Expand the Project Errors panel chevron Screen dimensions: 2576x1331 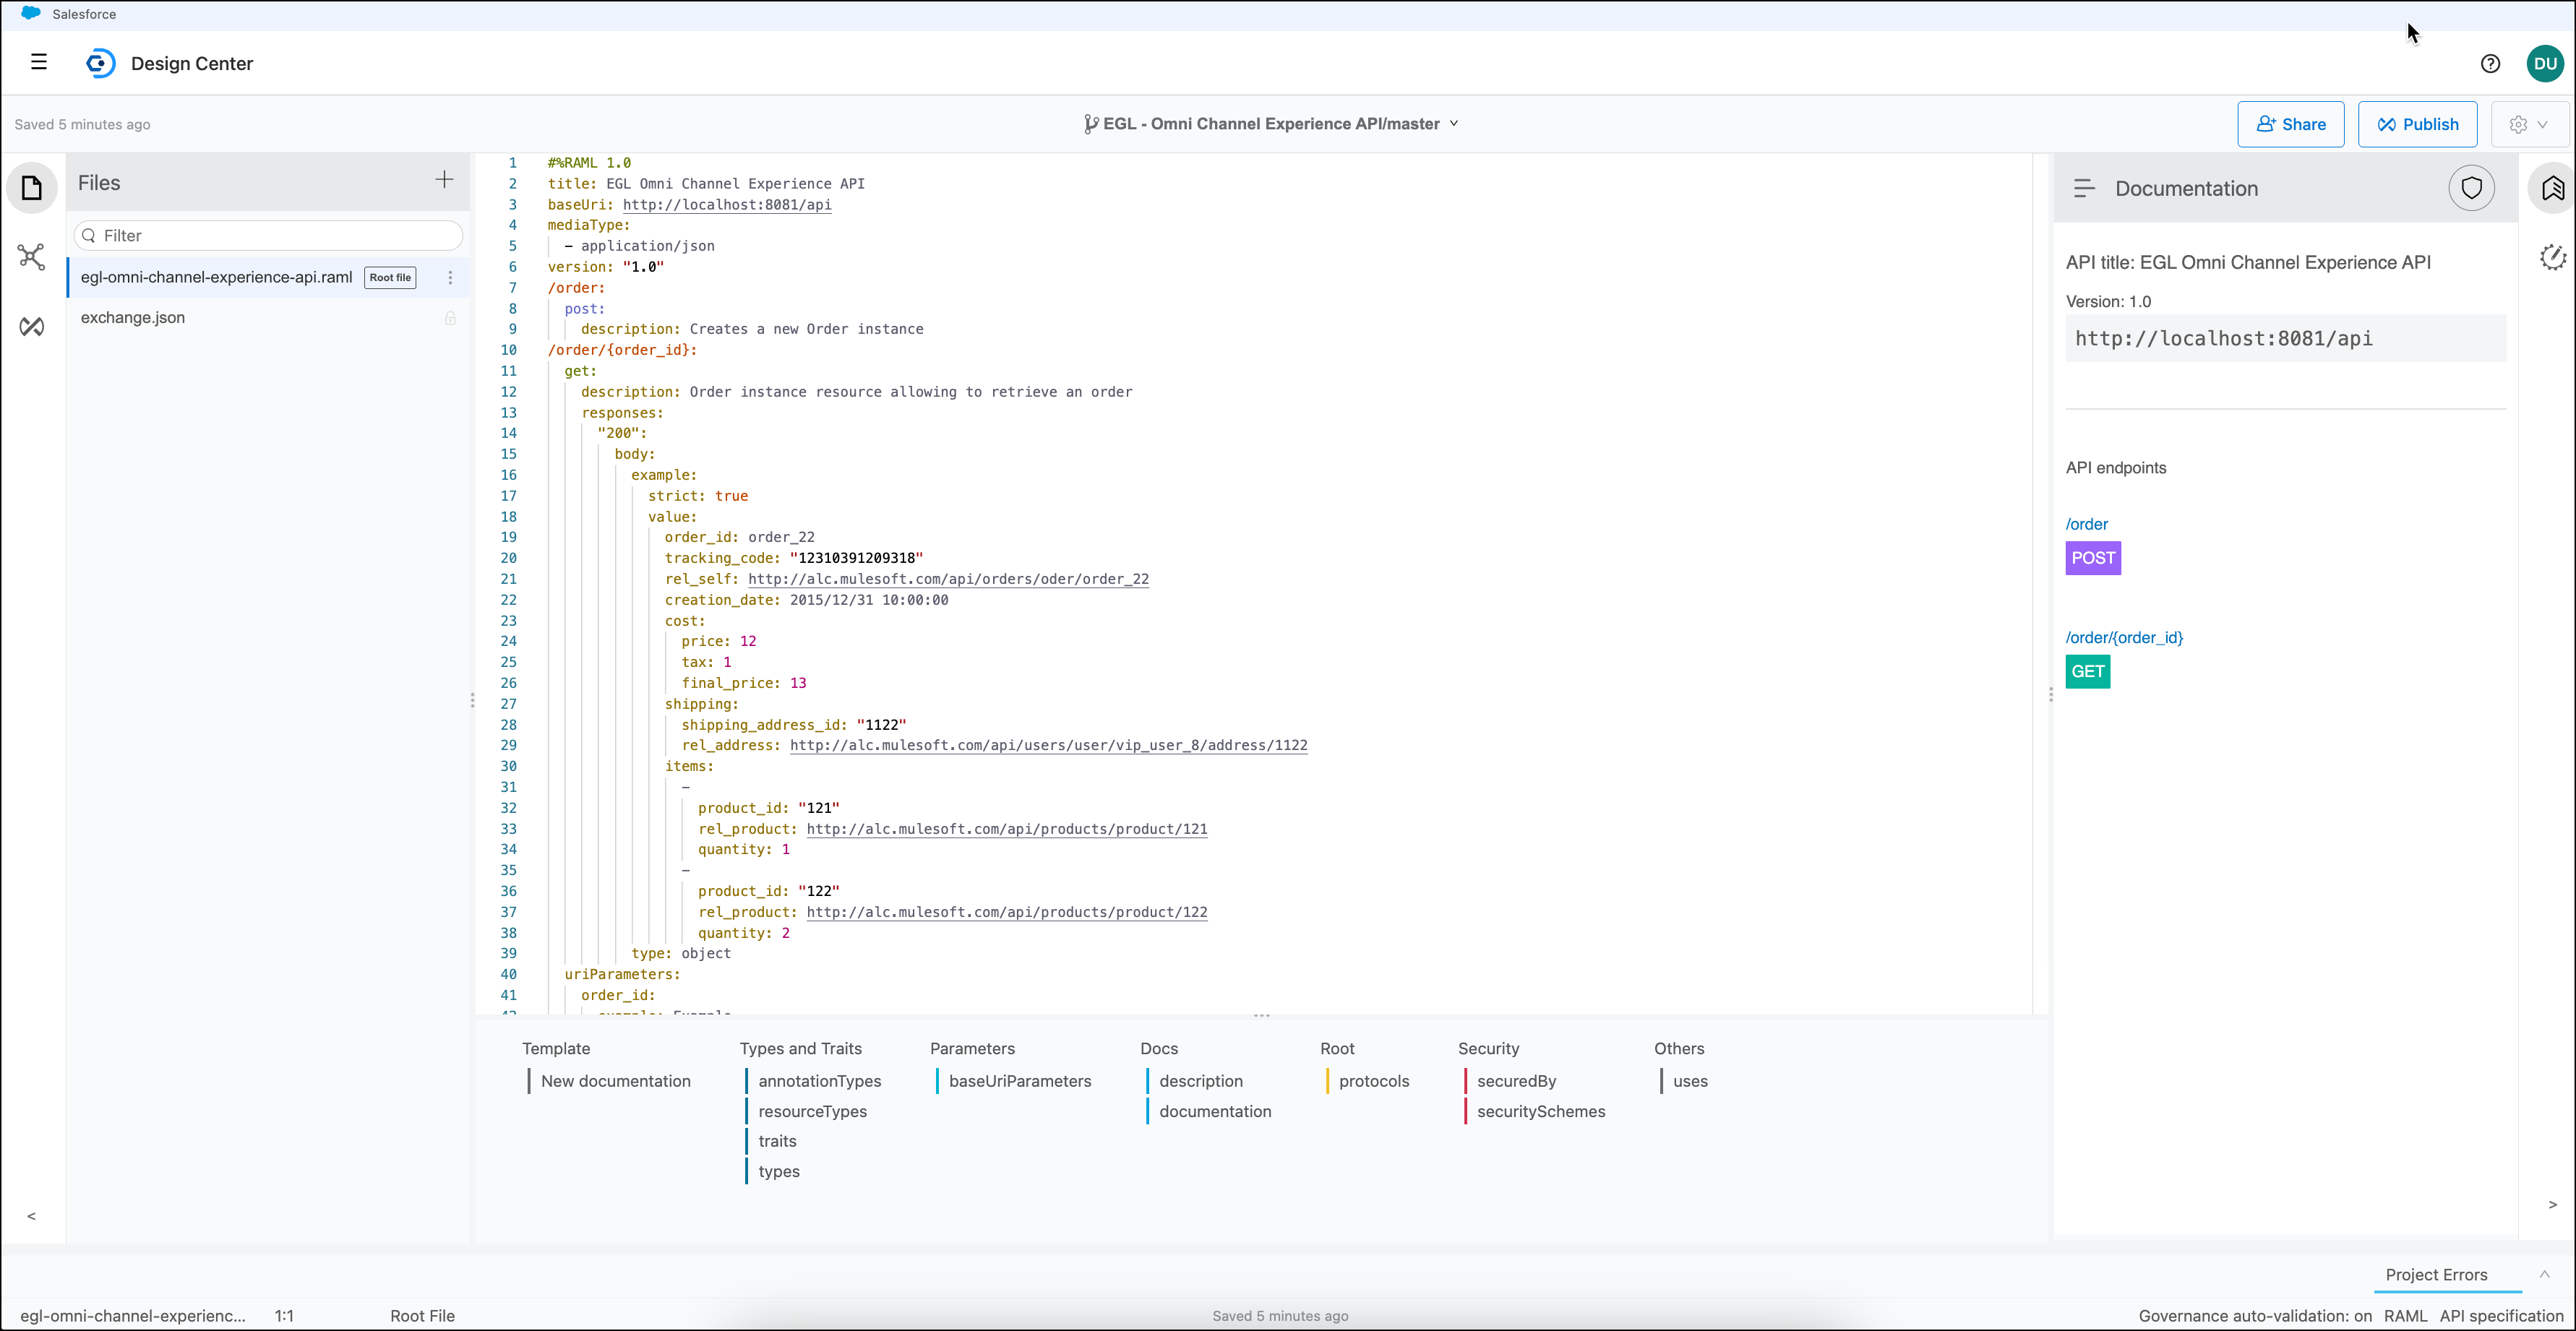(2544, 1274)
